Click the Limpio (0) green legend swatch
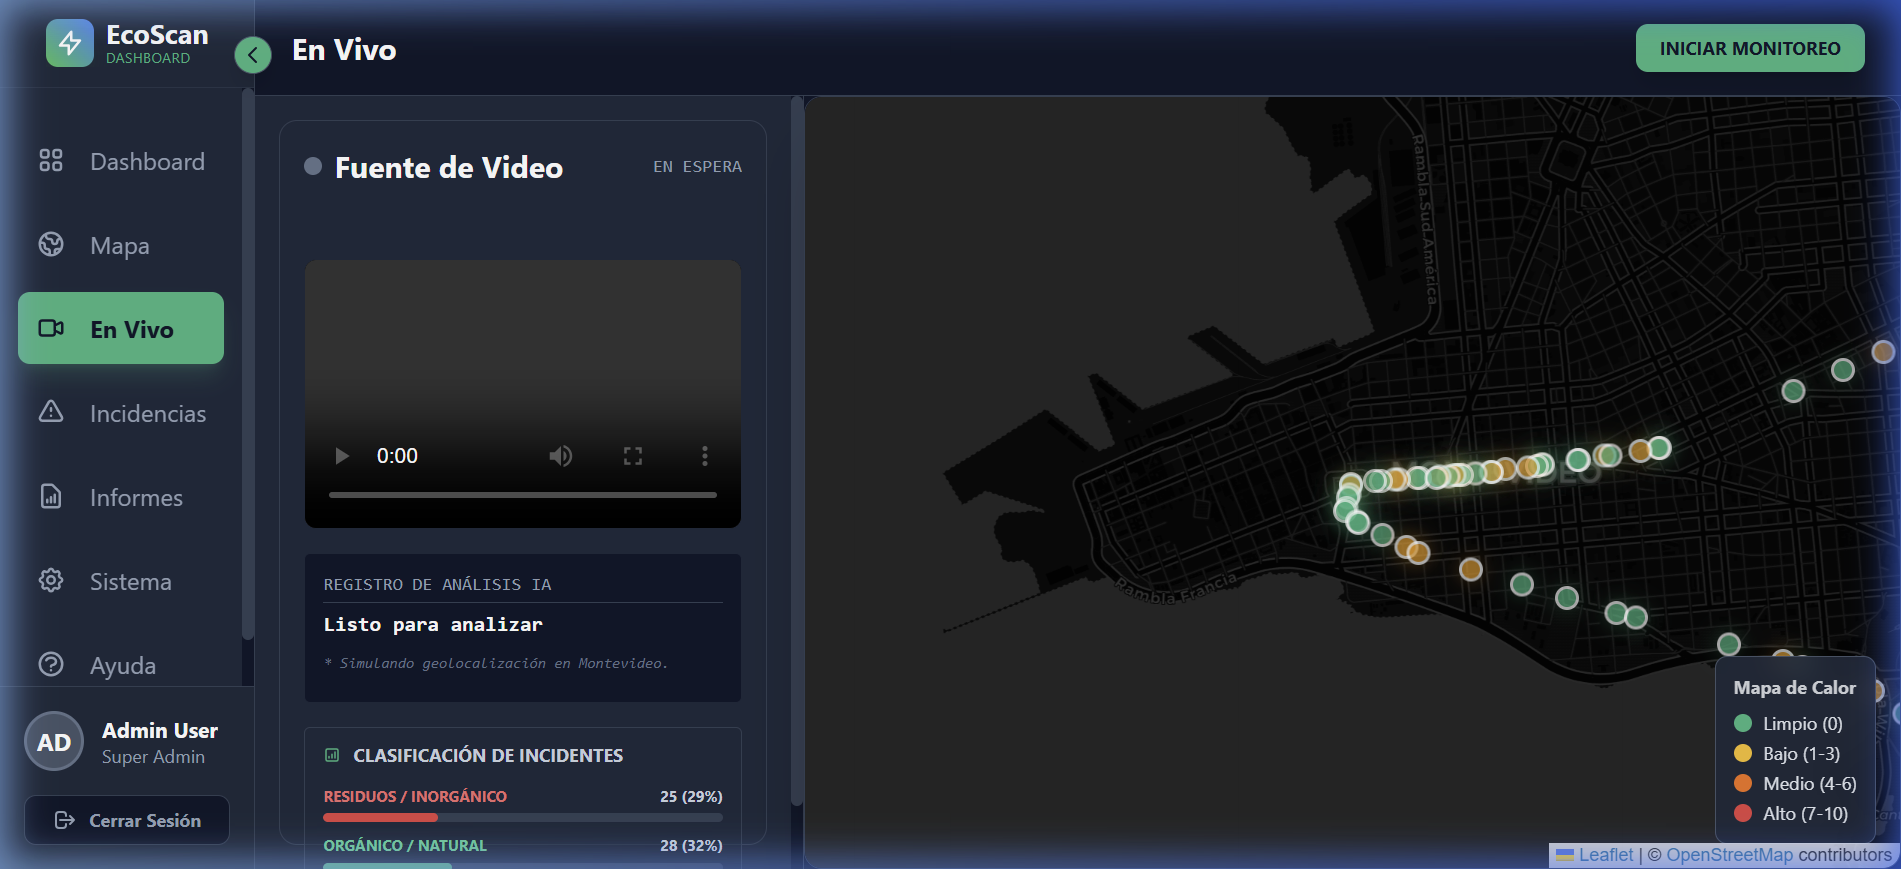 pos(1743,723)
